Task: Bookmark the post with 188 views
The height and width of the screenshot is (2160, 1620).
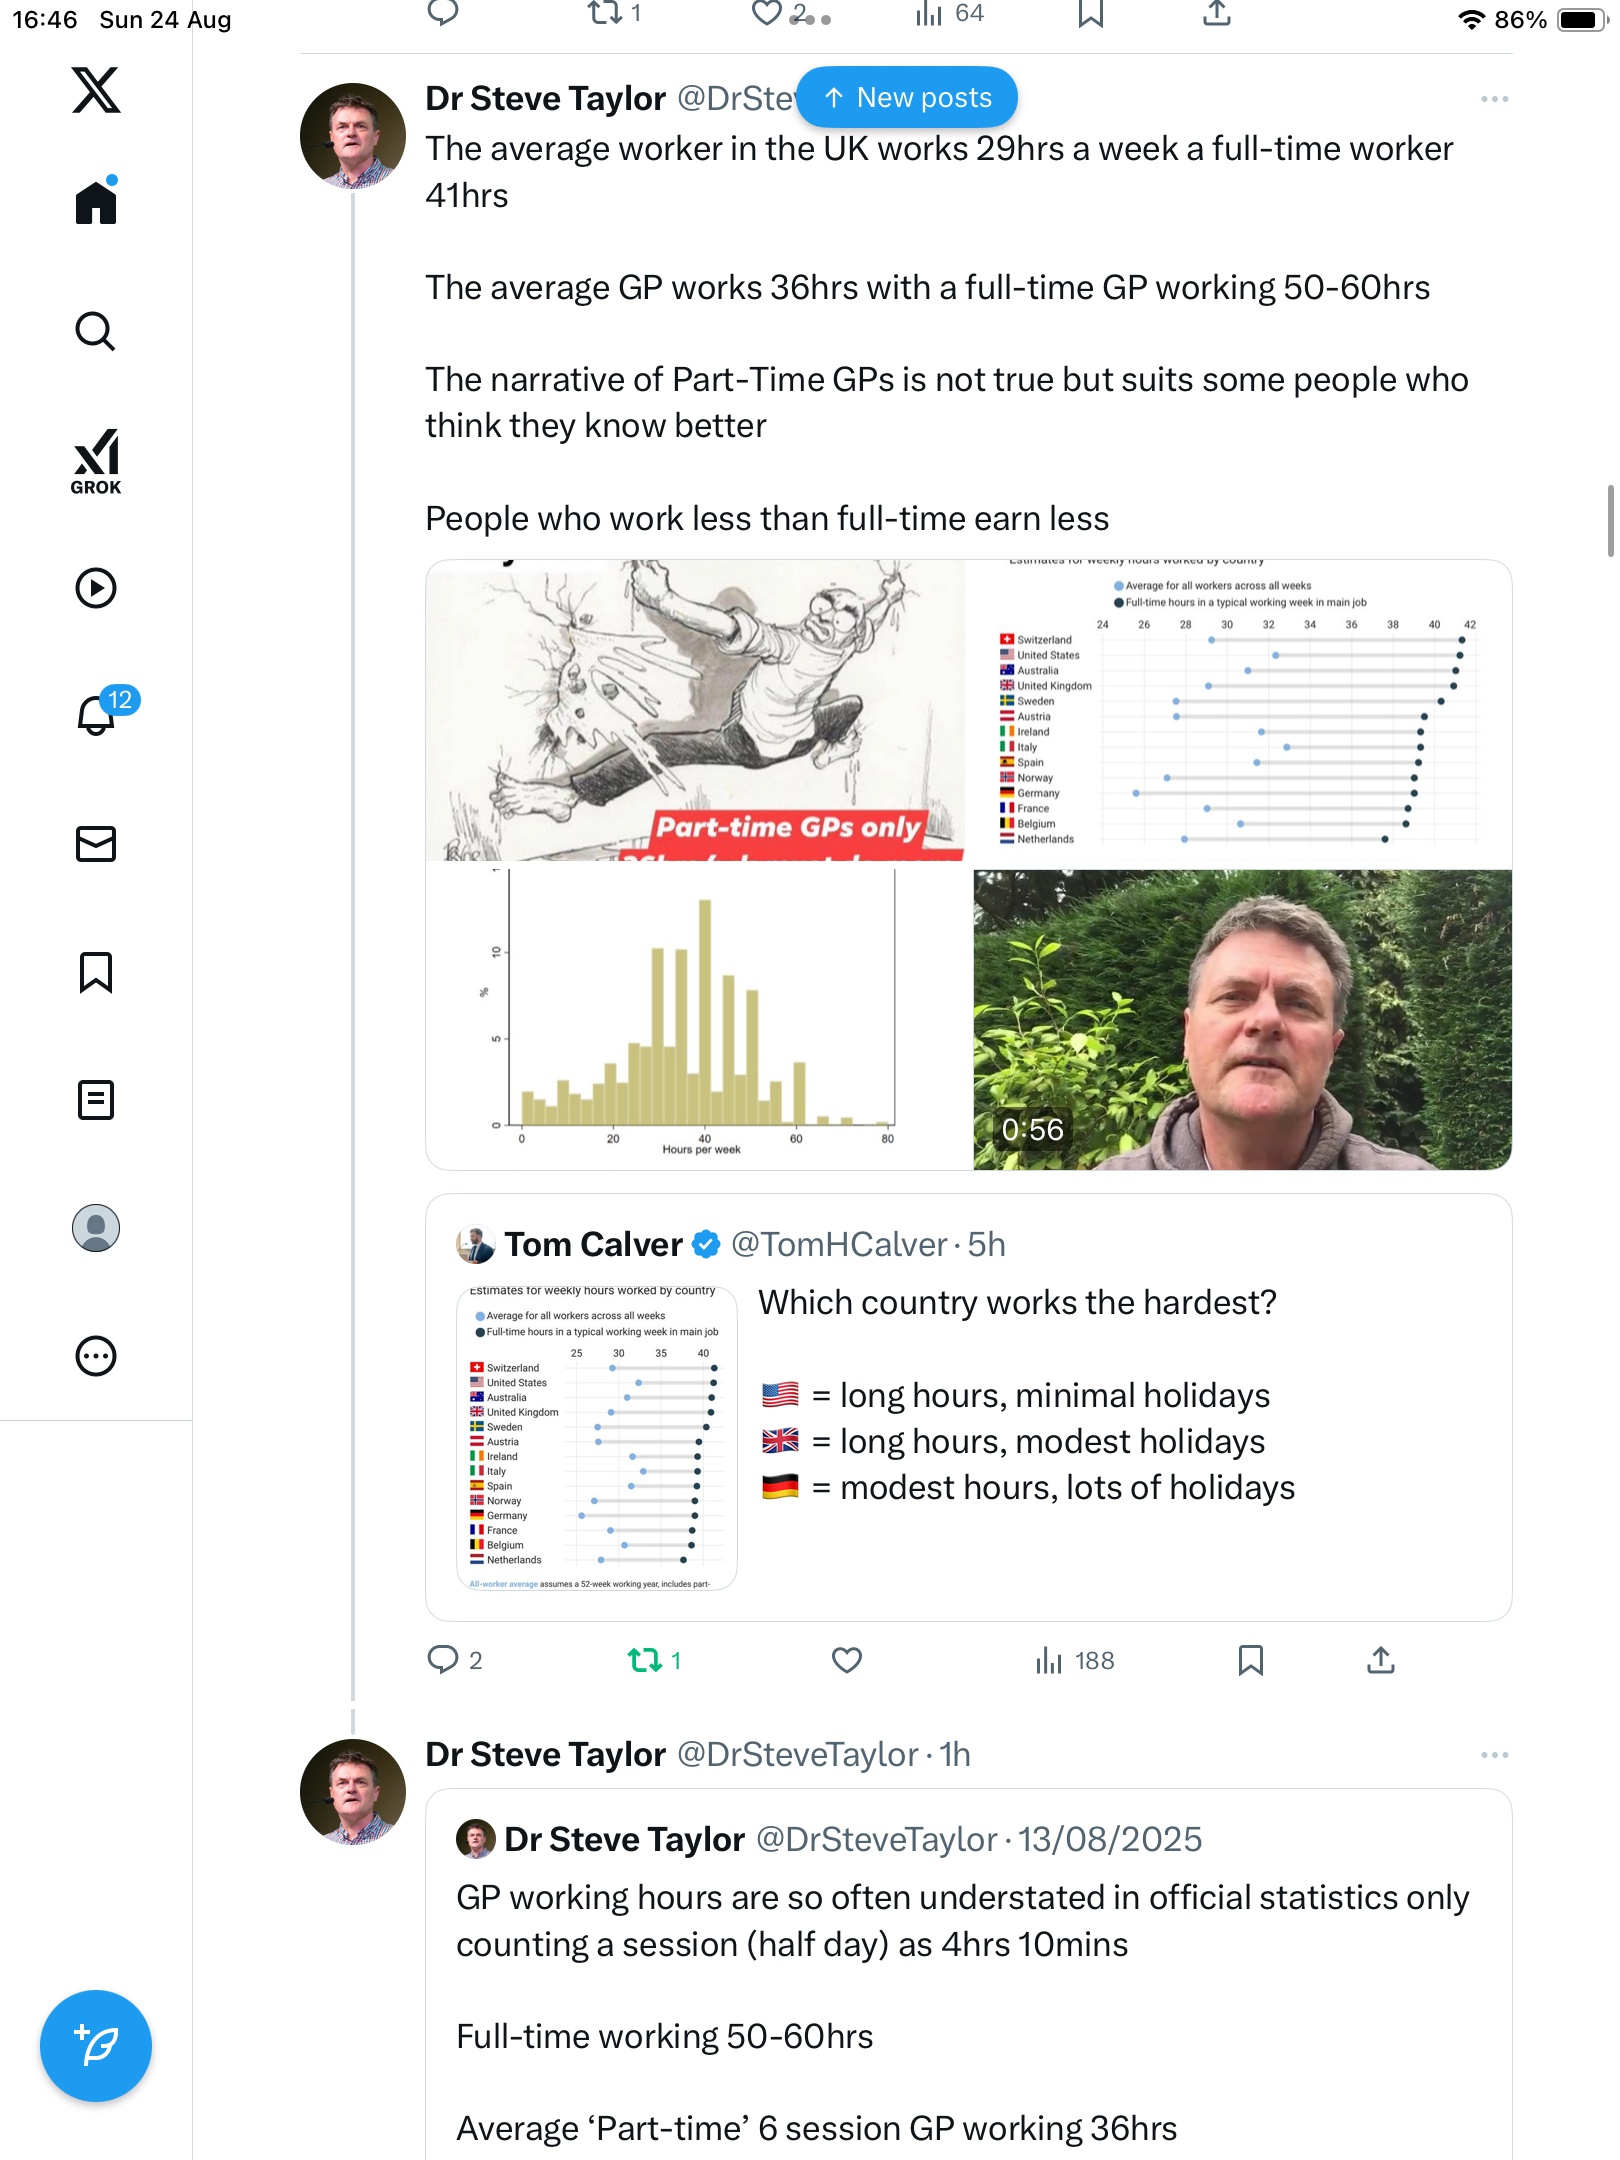Action: coord(1250,1660)
